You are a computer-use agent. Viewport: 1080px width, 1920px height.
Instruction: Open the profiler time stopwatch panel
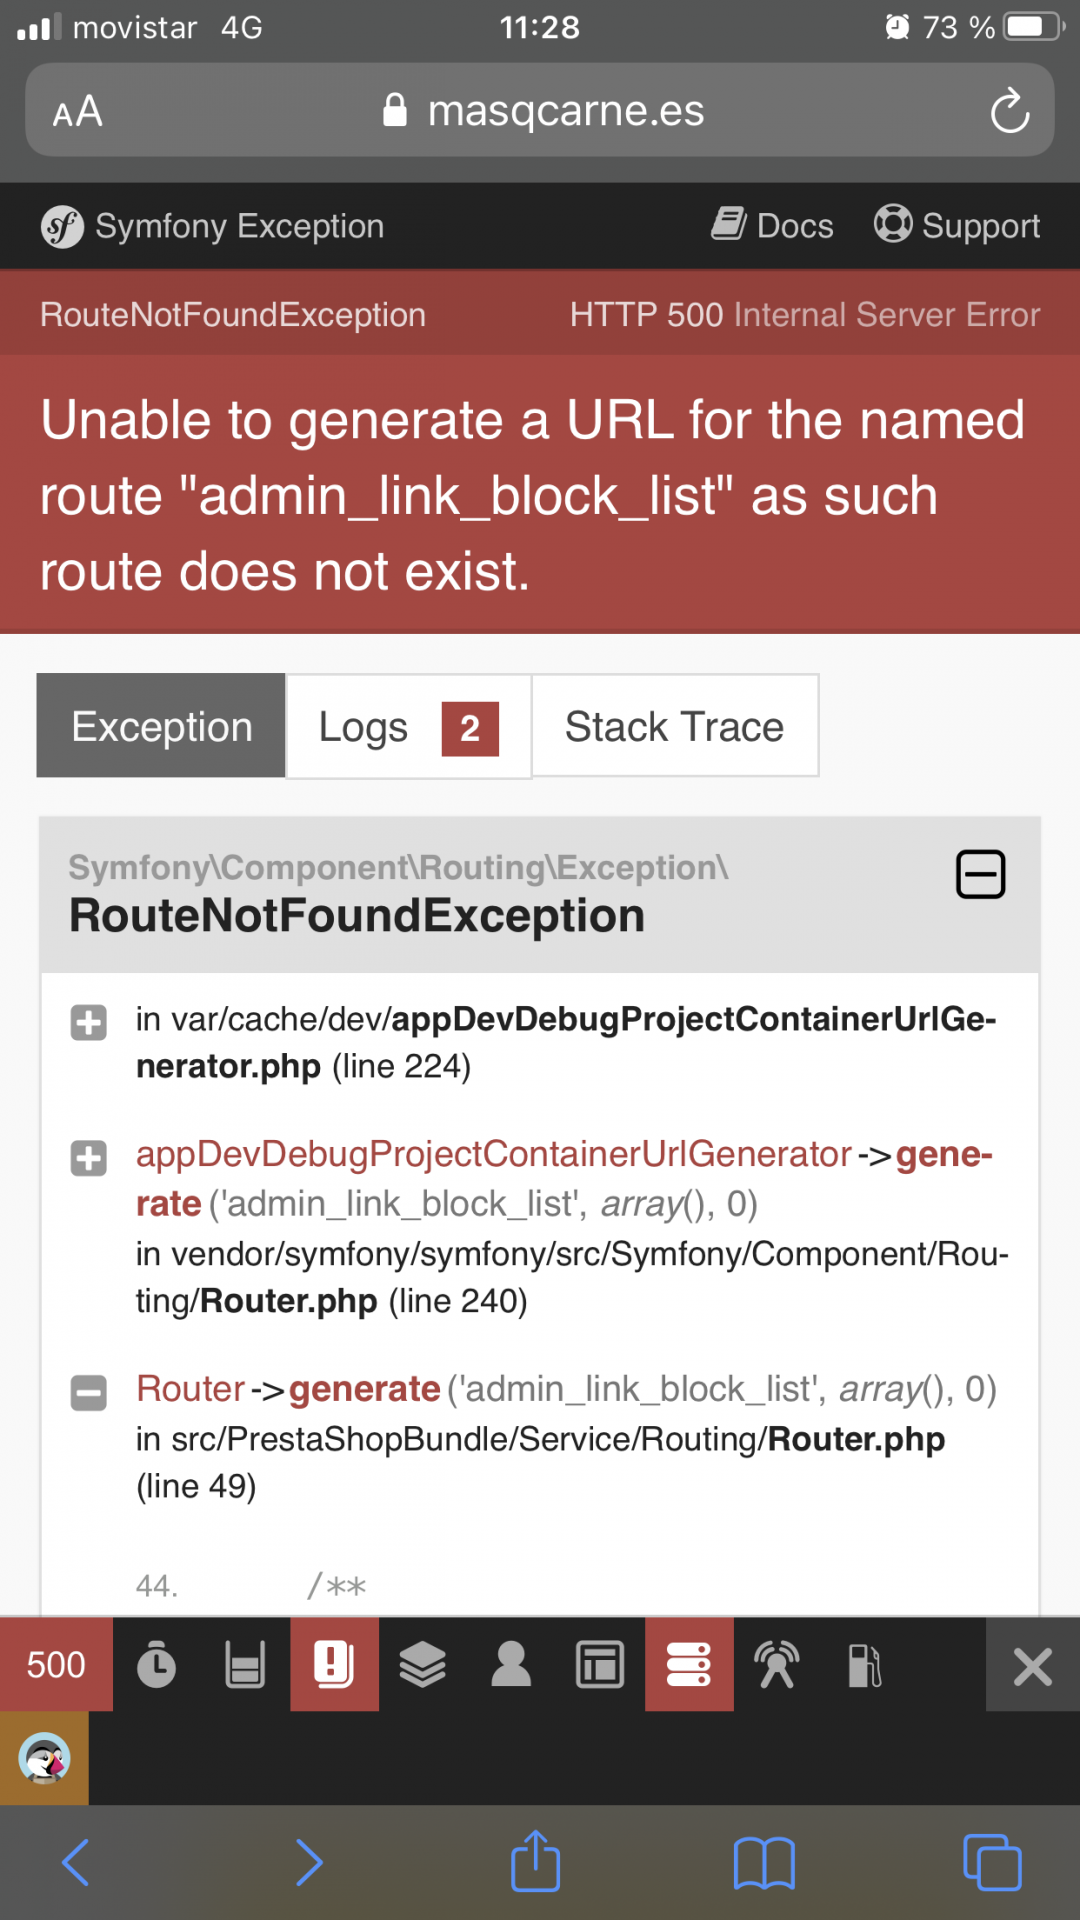[156, 1665]
